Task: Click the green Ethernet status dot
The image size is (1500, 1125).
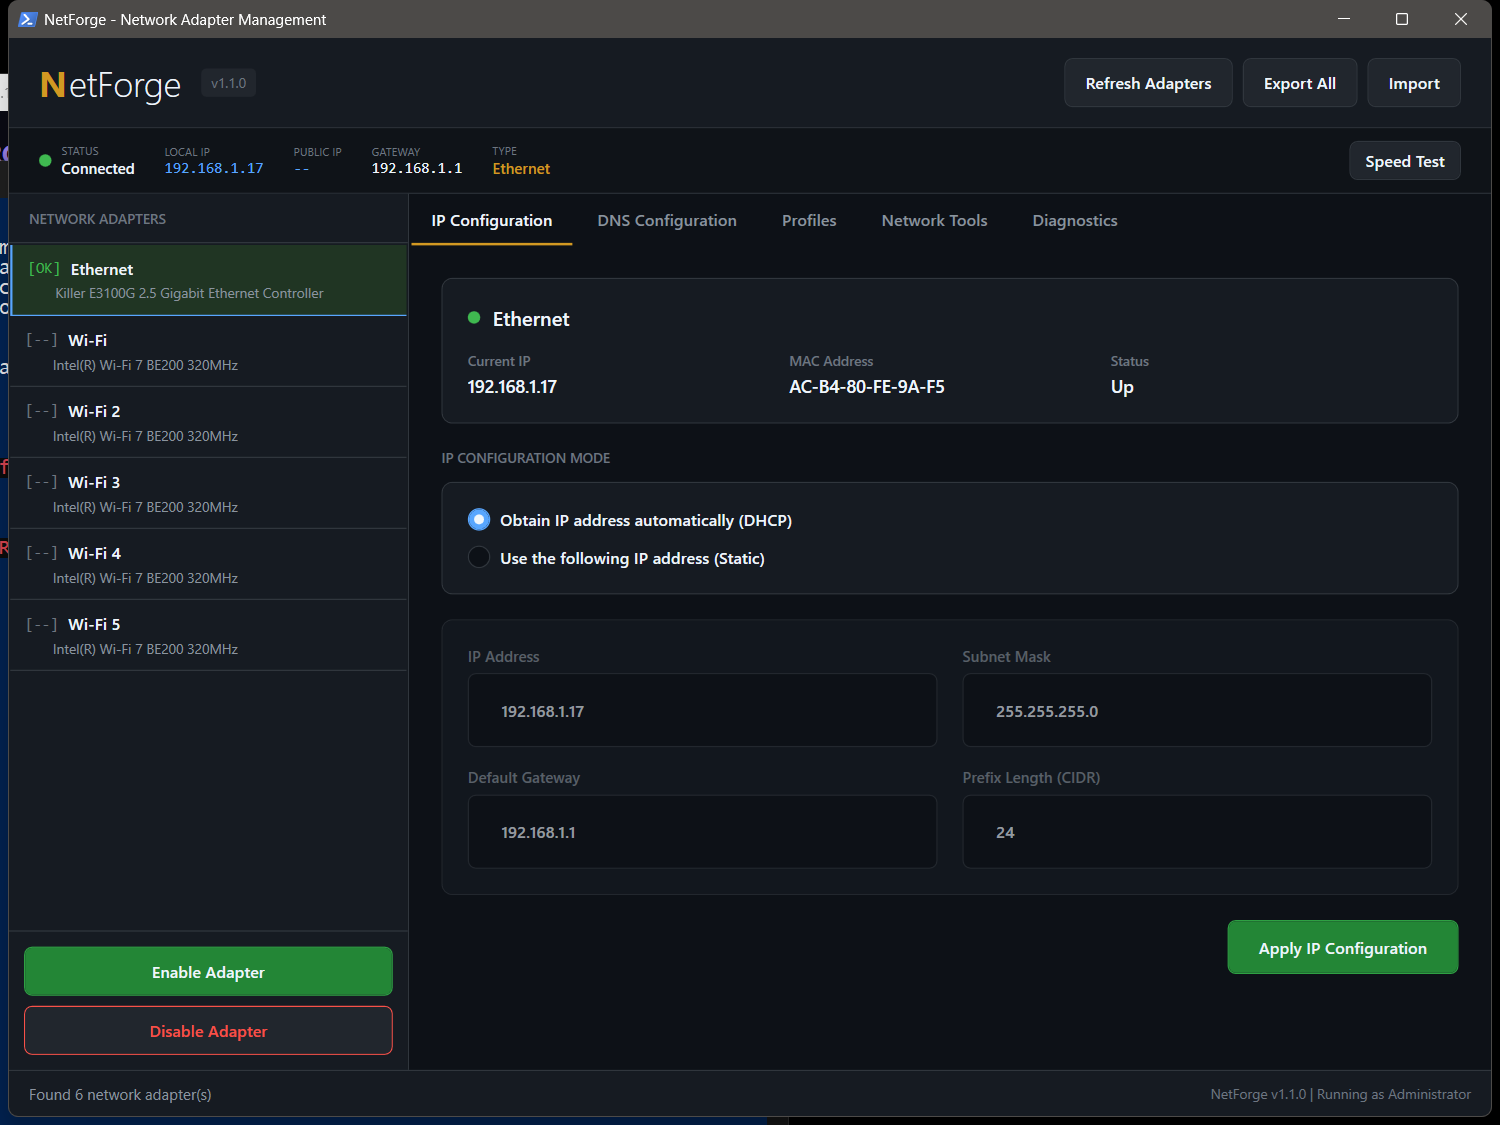Action: pos(474,317)
